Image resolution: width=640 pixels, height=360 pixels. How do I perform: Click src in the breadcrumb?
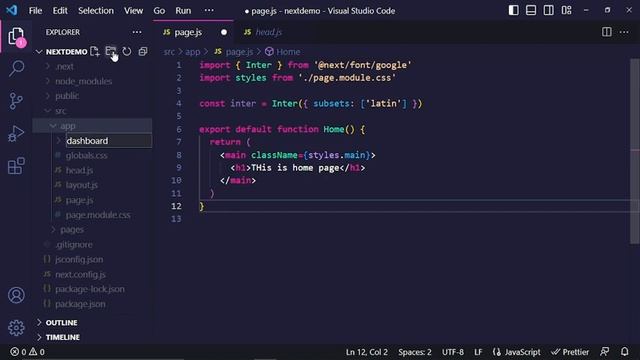(169, 52)
